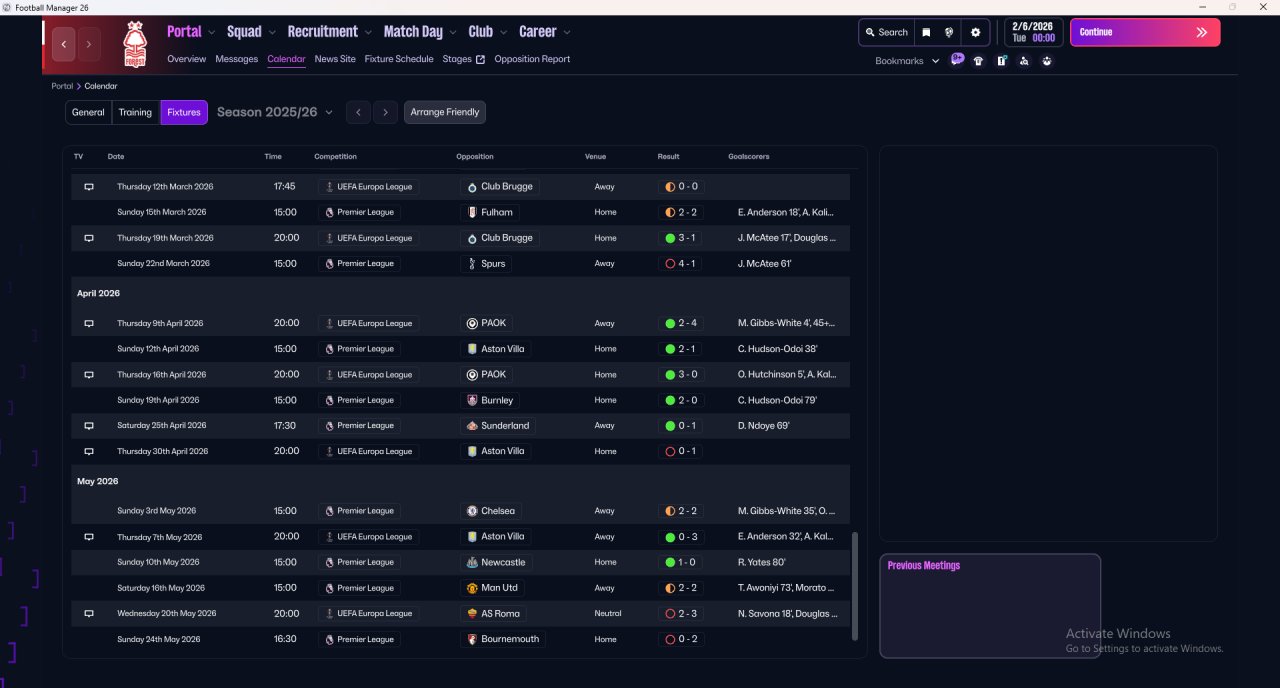Select the Calendar tab
Screen dimensions: 1280x688
286,59
